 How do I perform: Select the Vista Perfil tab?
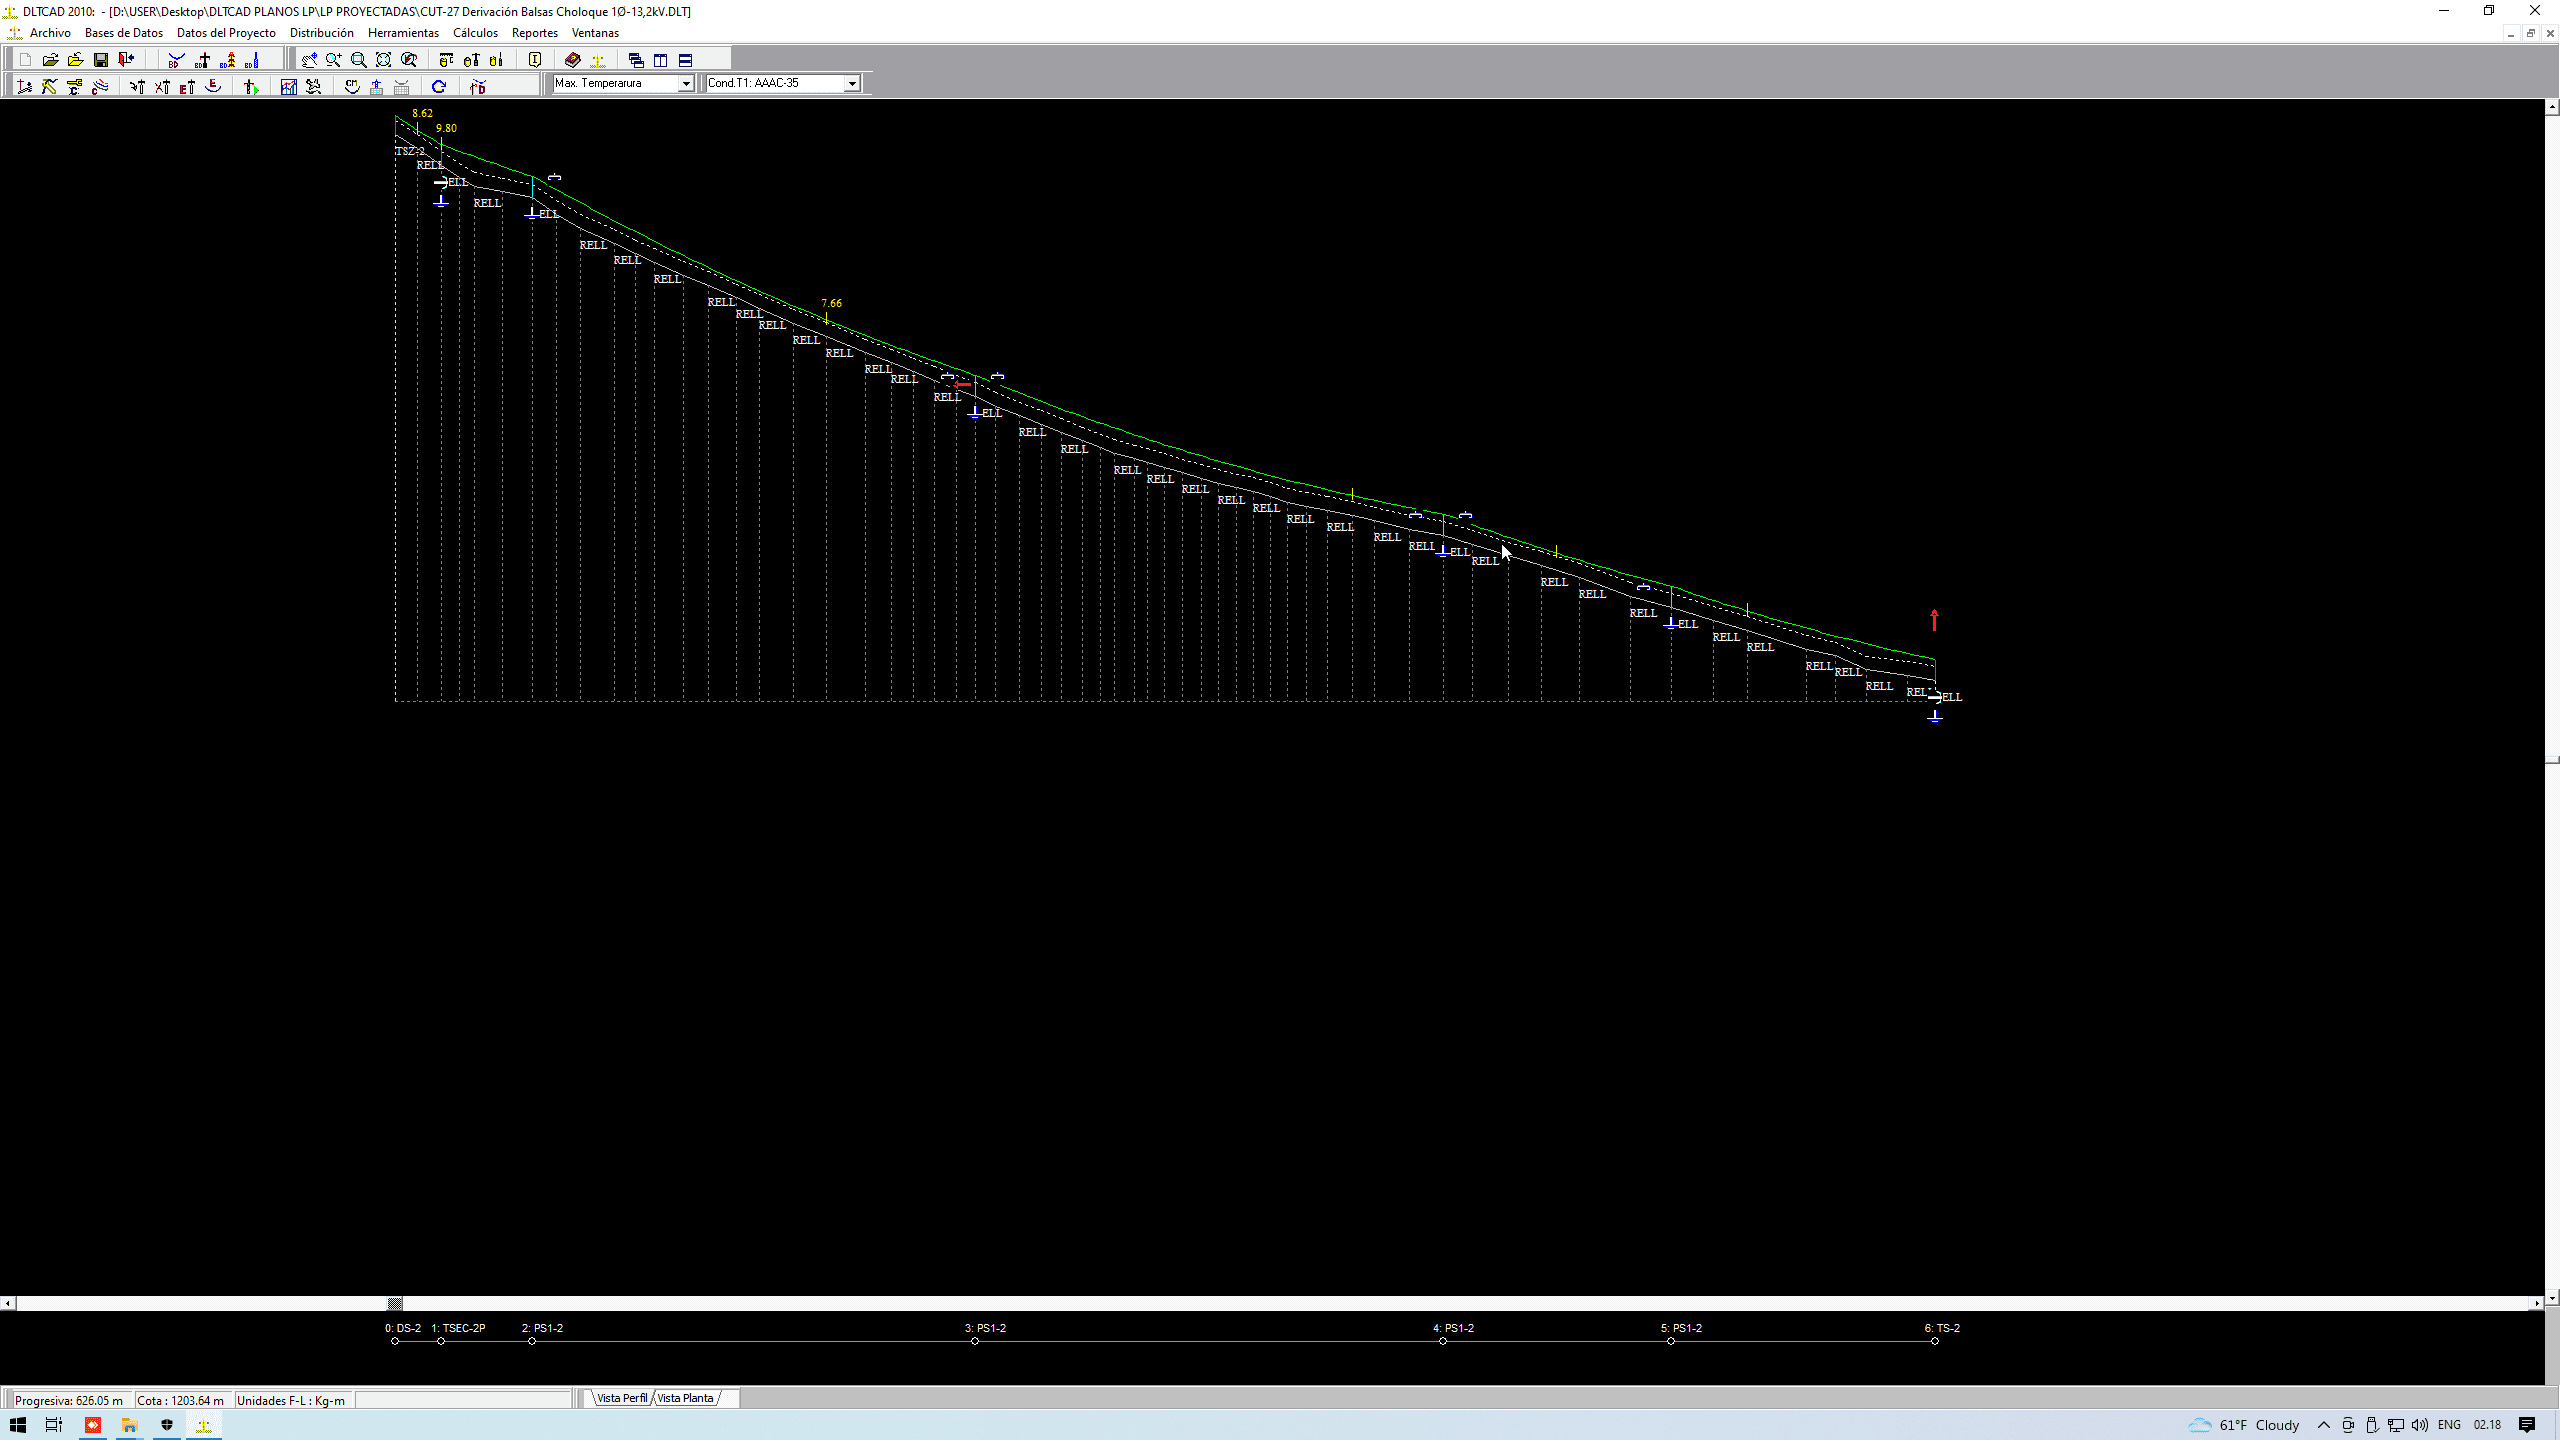coord(621,1398)
